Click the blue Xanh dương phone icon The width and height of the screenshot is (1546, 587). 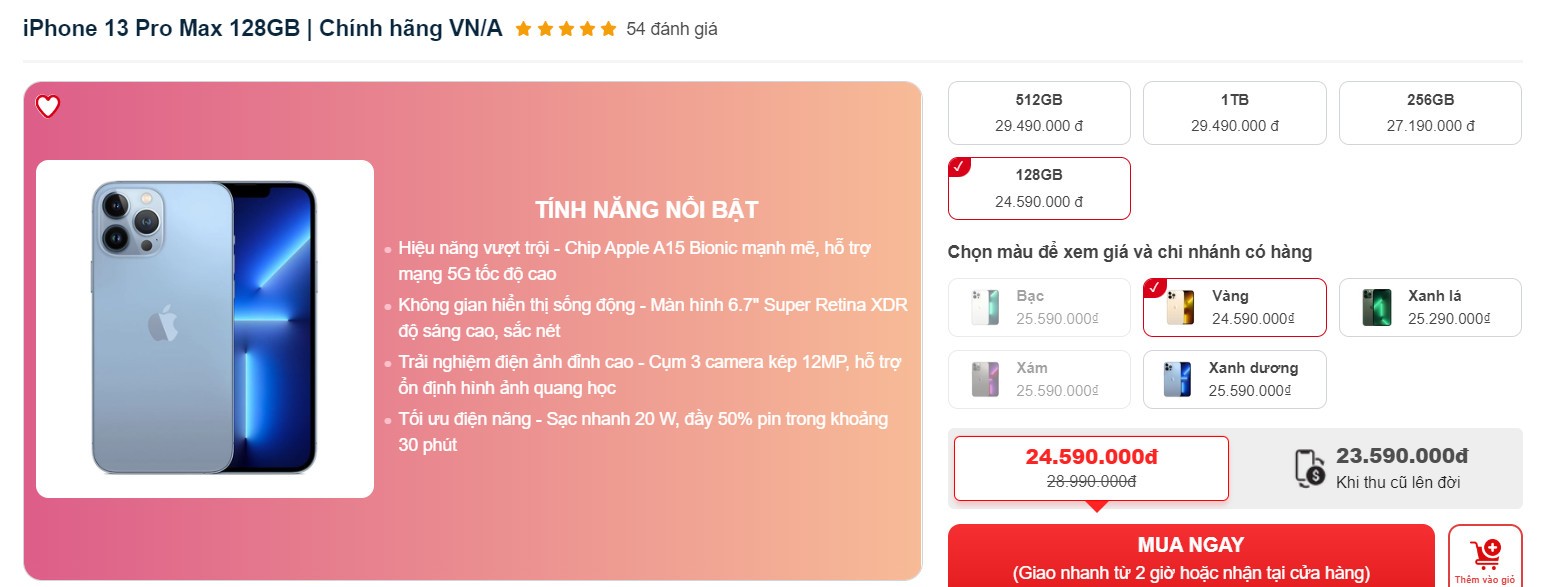click(x=1178, y=379)
